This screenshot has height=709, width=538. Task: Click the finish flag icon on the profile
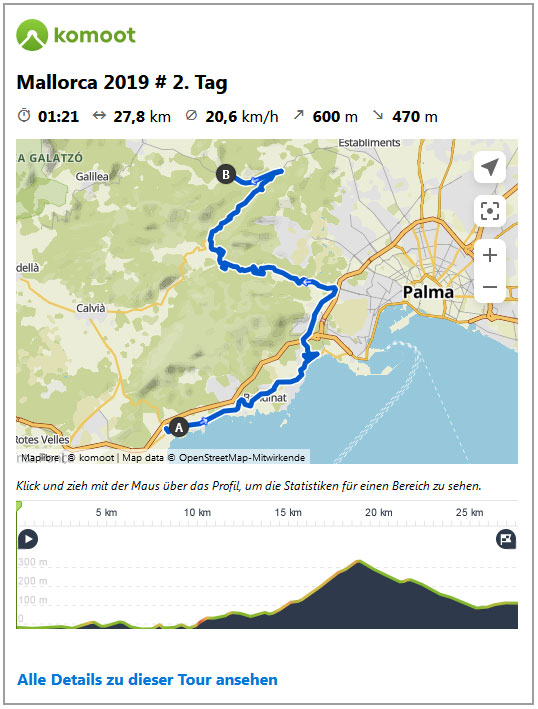pos(506,539)
